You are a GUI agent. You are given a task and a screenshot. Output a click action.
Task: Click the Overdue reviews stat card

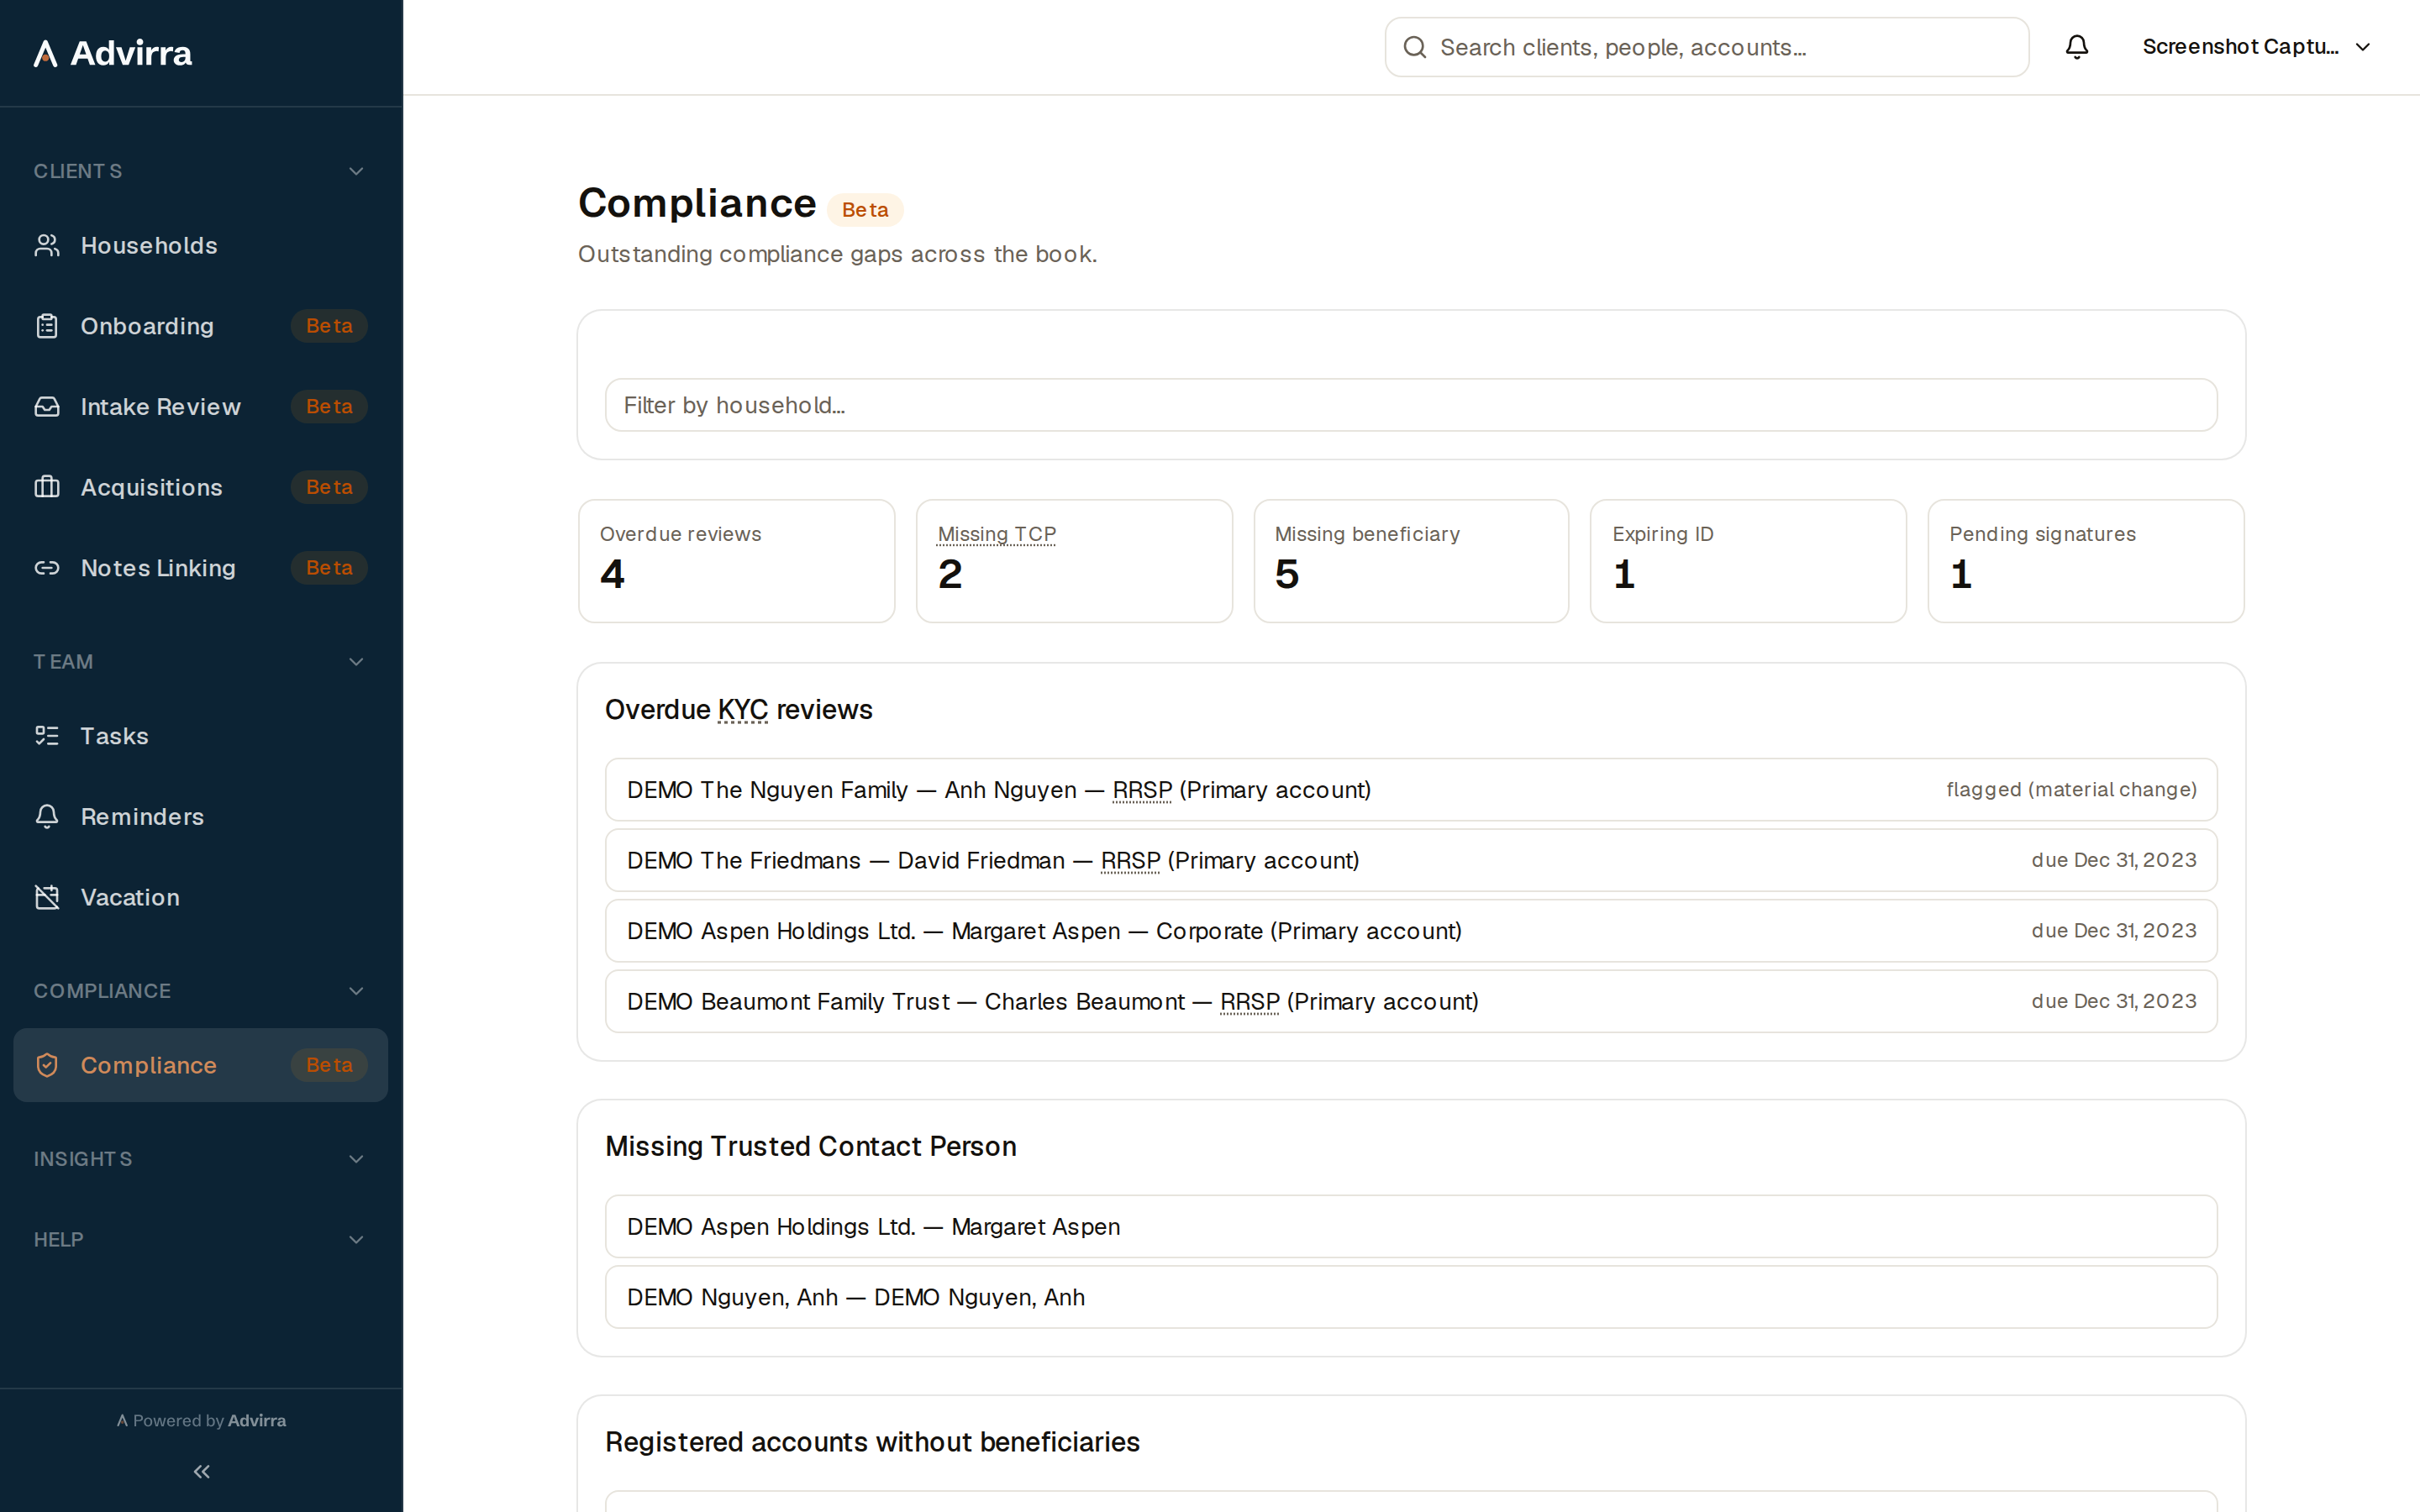[737, 561]
